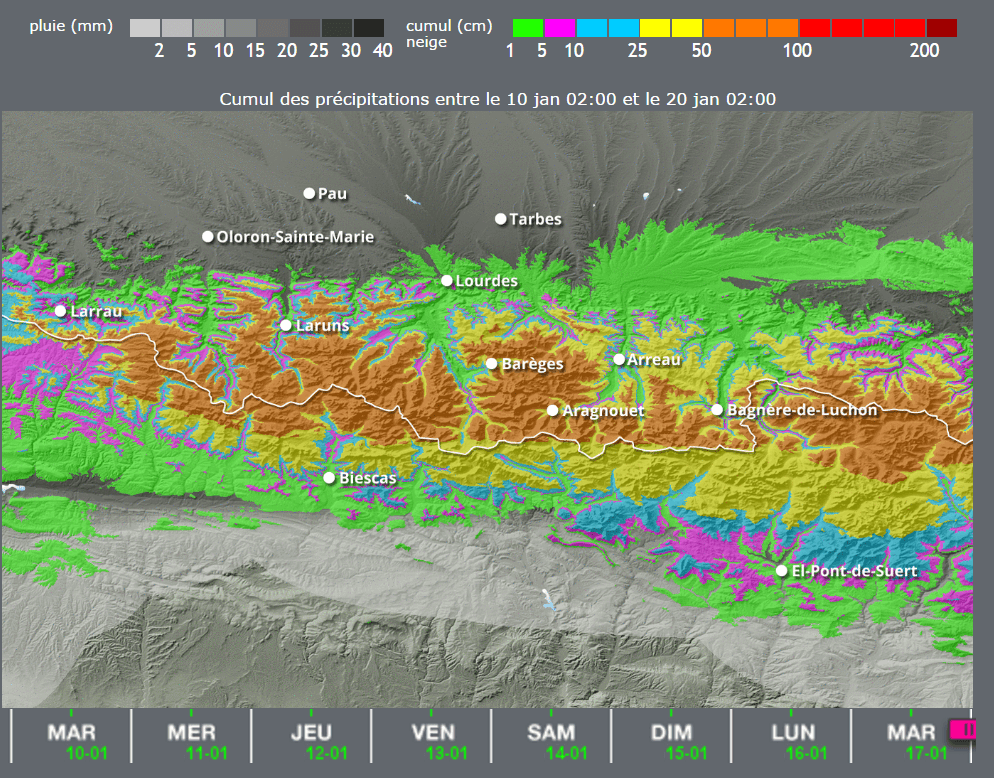This screenshot has width=994, height=778.
Task: Jump to JEU 12-01 on the timeline
Action: [x=311, y=736]
